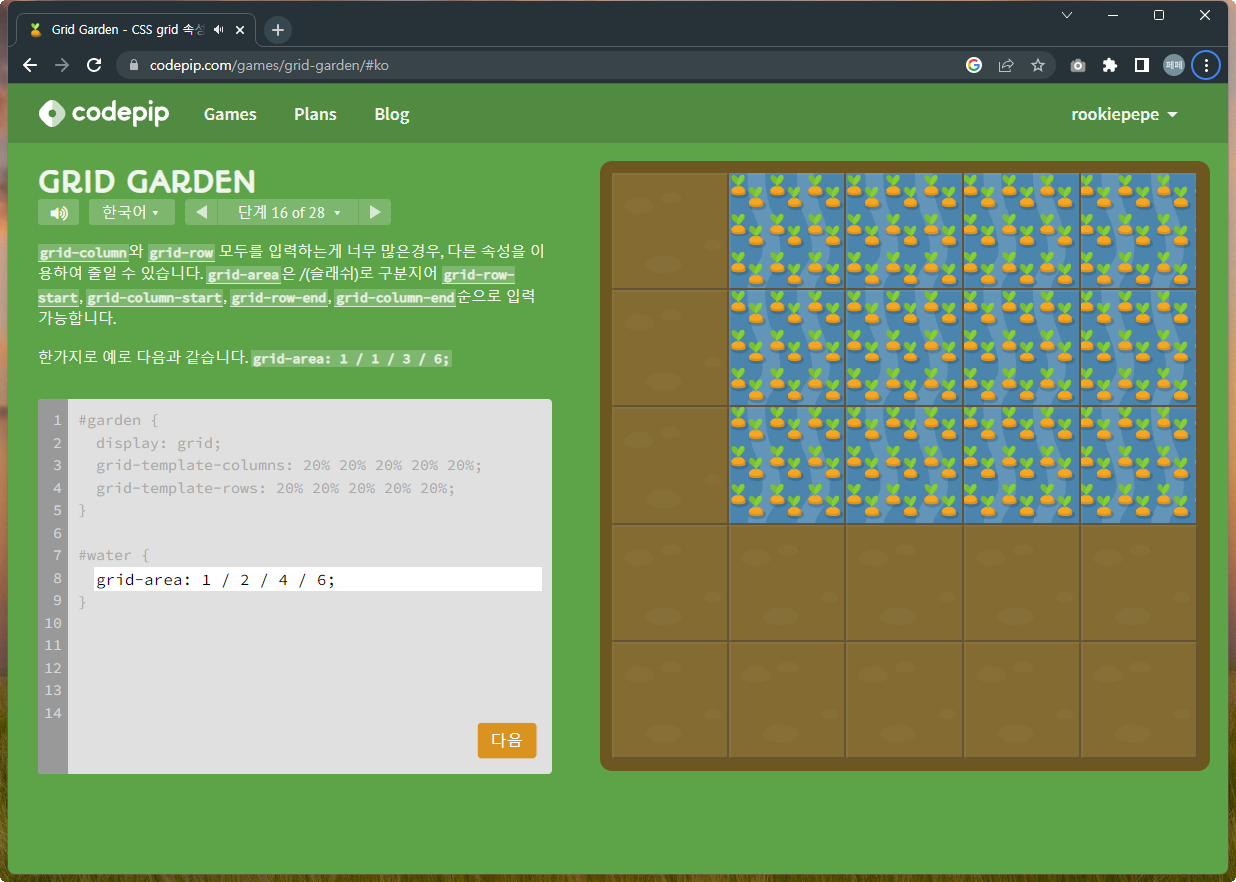This screenshot has height=882, width=1236.
Task: Click the browser back arrow
Action: (x=30, y=65)
